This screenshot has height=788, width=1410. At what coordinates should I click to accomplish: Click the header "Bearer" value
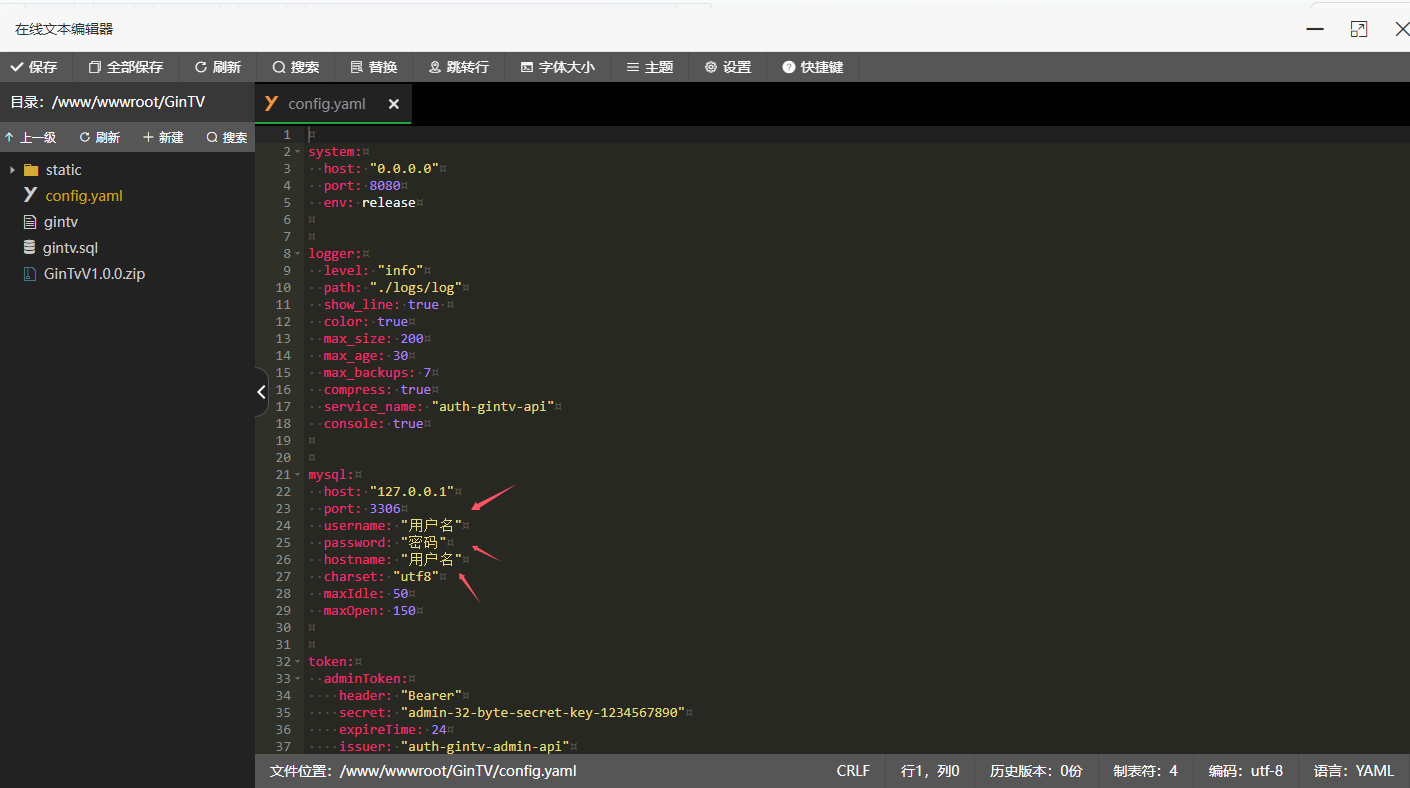(x=431, y=696)
